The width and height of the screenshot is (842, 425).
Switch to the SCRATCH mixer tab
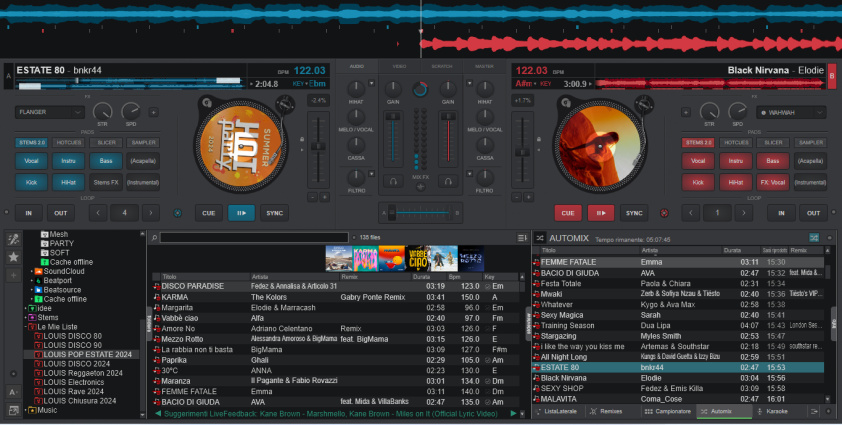(441, 67)
